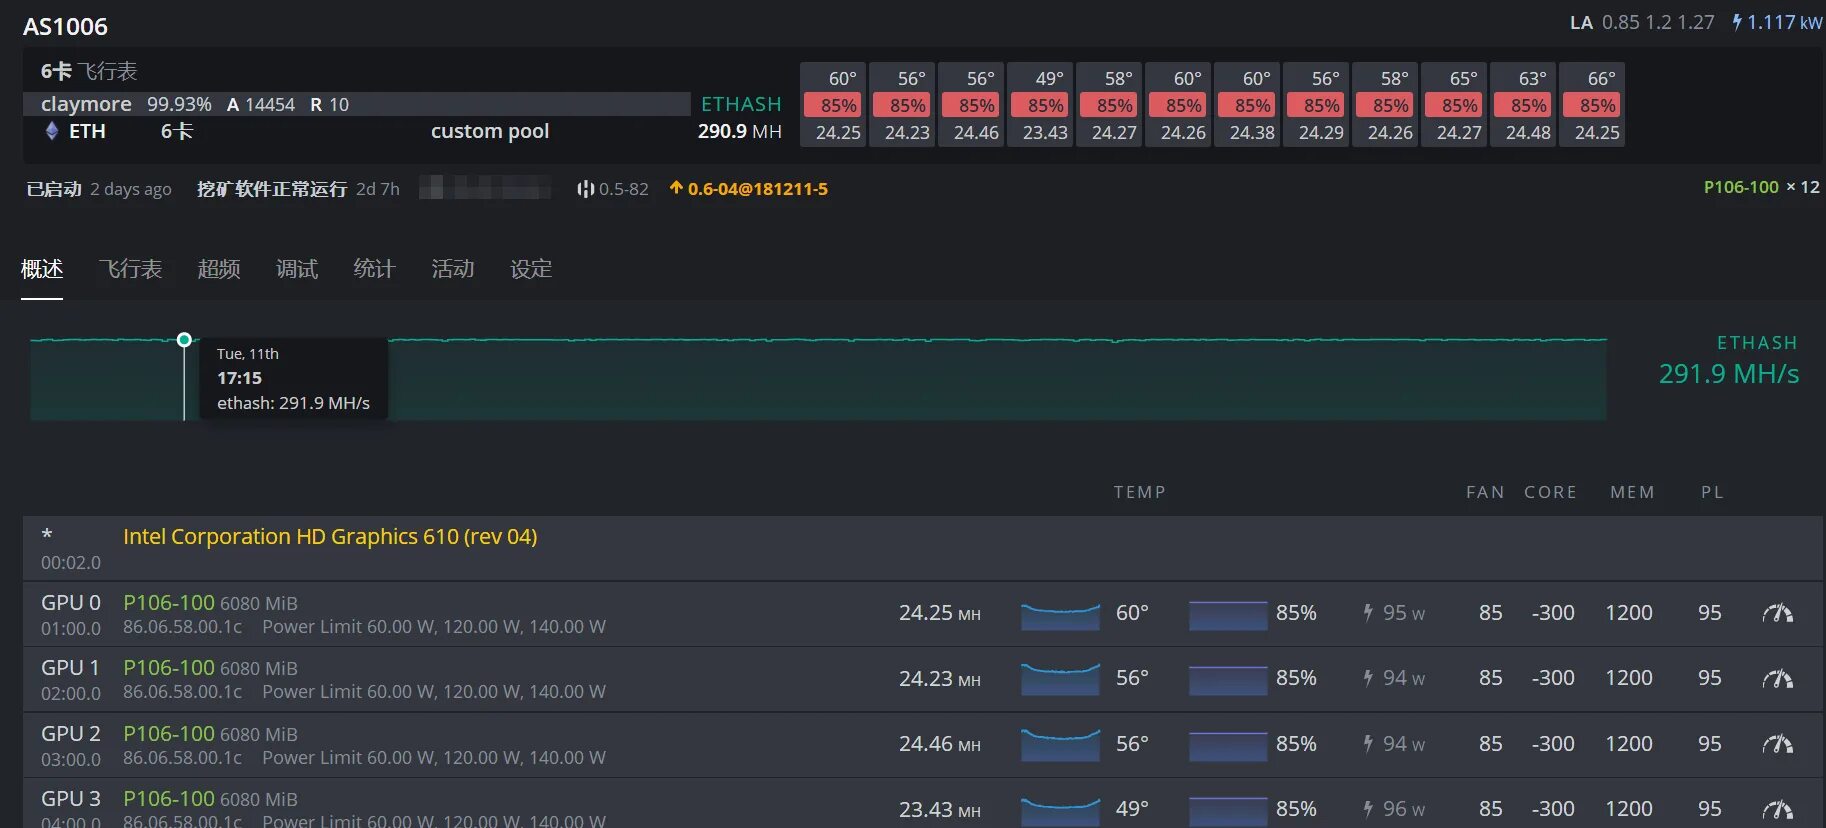This screenshot has height=828, width=1826.
Task: Click the MEM column header
Action: pyautogui.click(x=1632, y=492)
